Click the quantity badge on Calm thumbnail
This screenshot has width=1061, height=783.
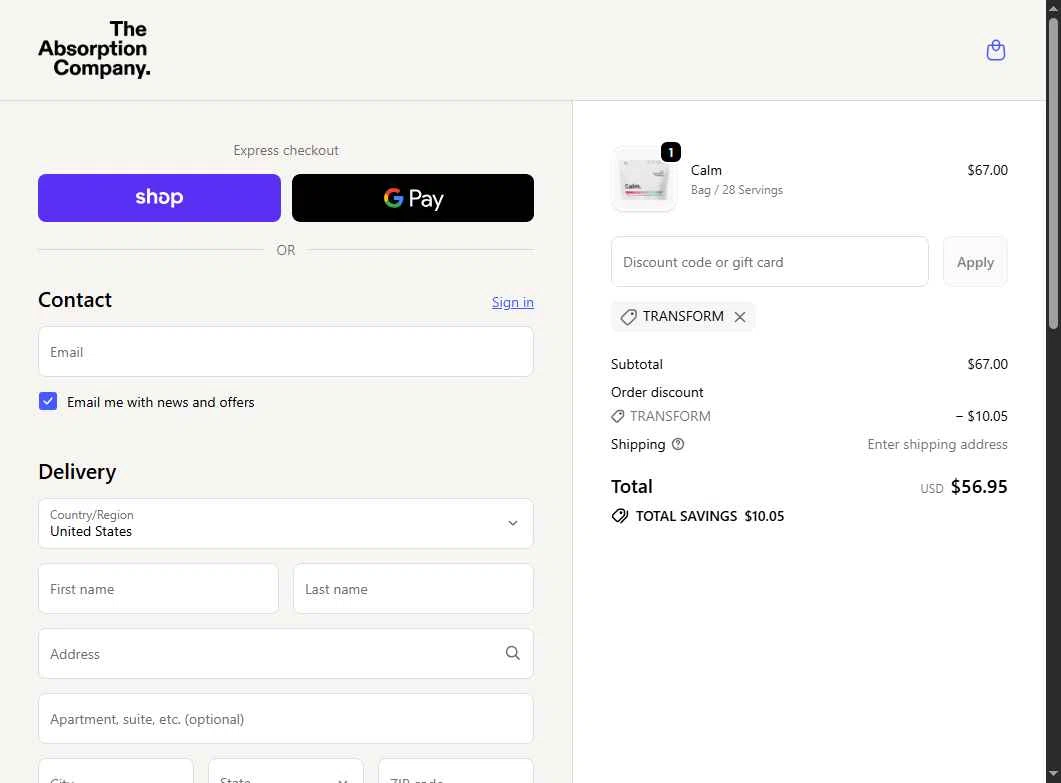pyautogui.click(x=671, y=152)
